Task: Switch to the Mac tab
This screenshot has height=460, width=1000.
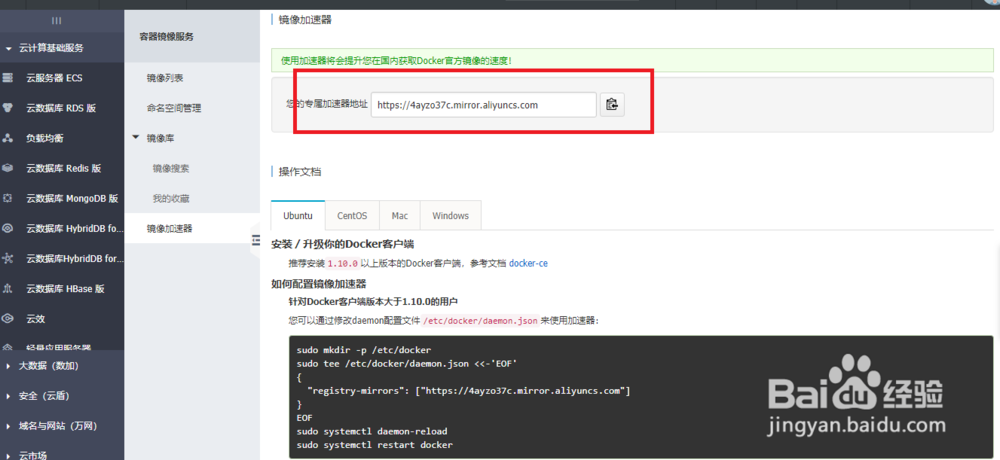Action: click(x=400, y=216)
